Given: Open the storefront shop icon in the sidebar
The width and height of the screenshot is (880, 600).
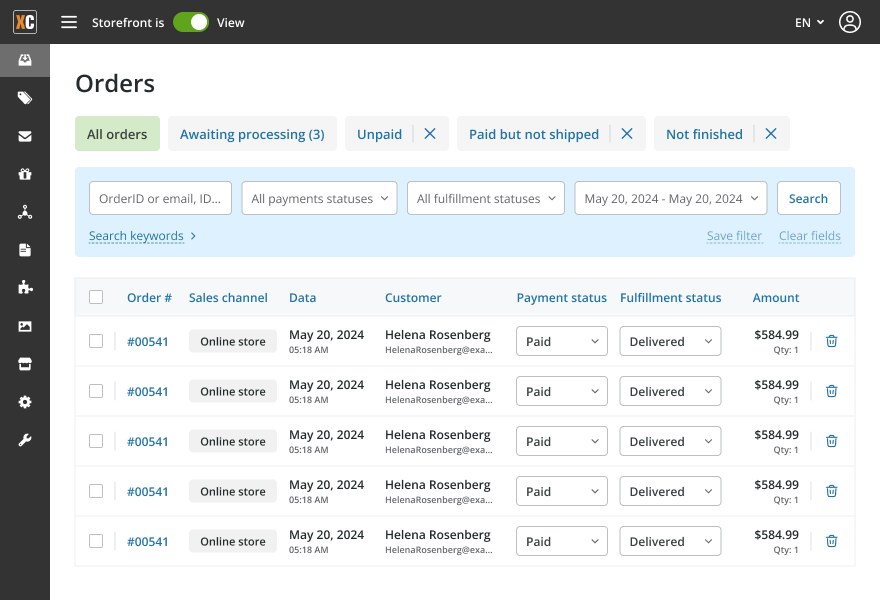Looking at the screenshot, I should pos(25,364).
